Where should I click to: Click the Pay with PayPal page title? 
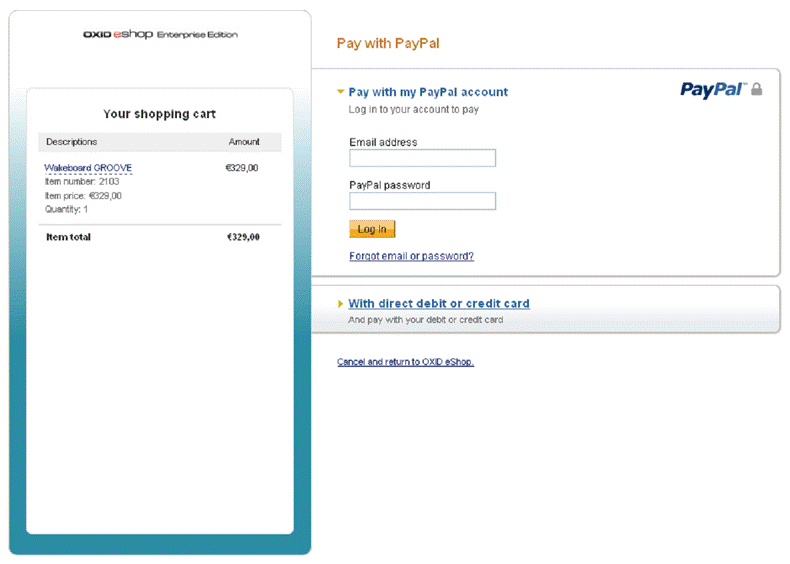388,43
